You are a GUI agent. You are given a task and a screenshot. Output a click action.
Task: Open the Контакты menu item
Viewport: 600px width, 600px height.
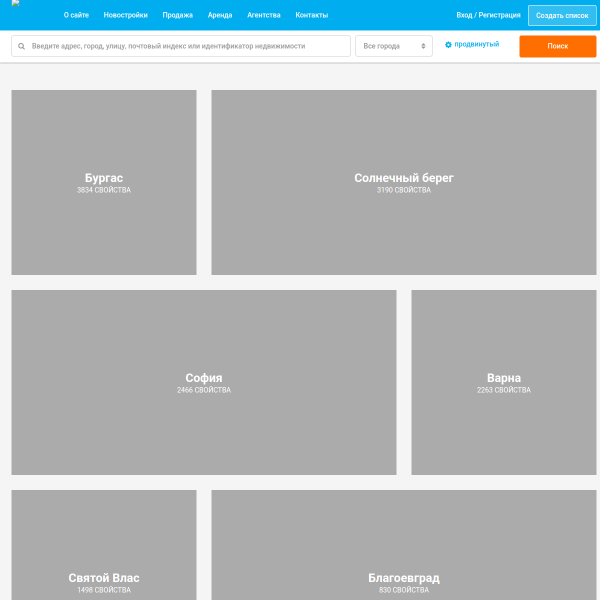[311, 15]
